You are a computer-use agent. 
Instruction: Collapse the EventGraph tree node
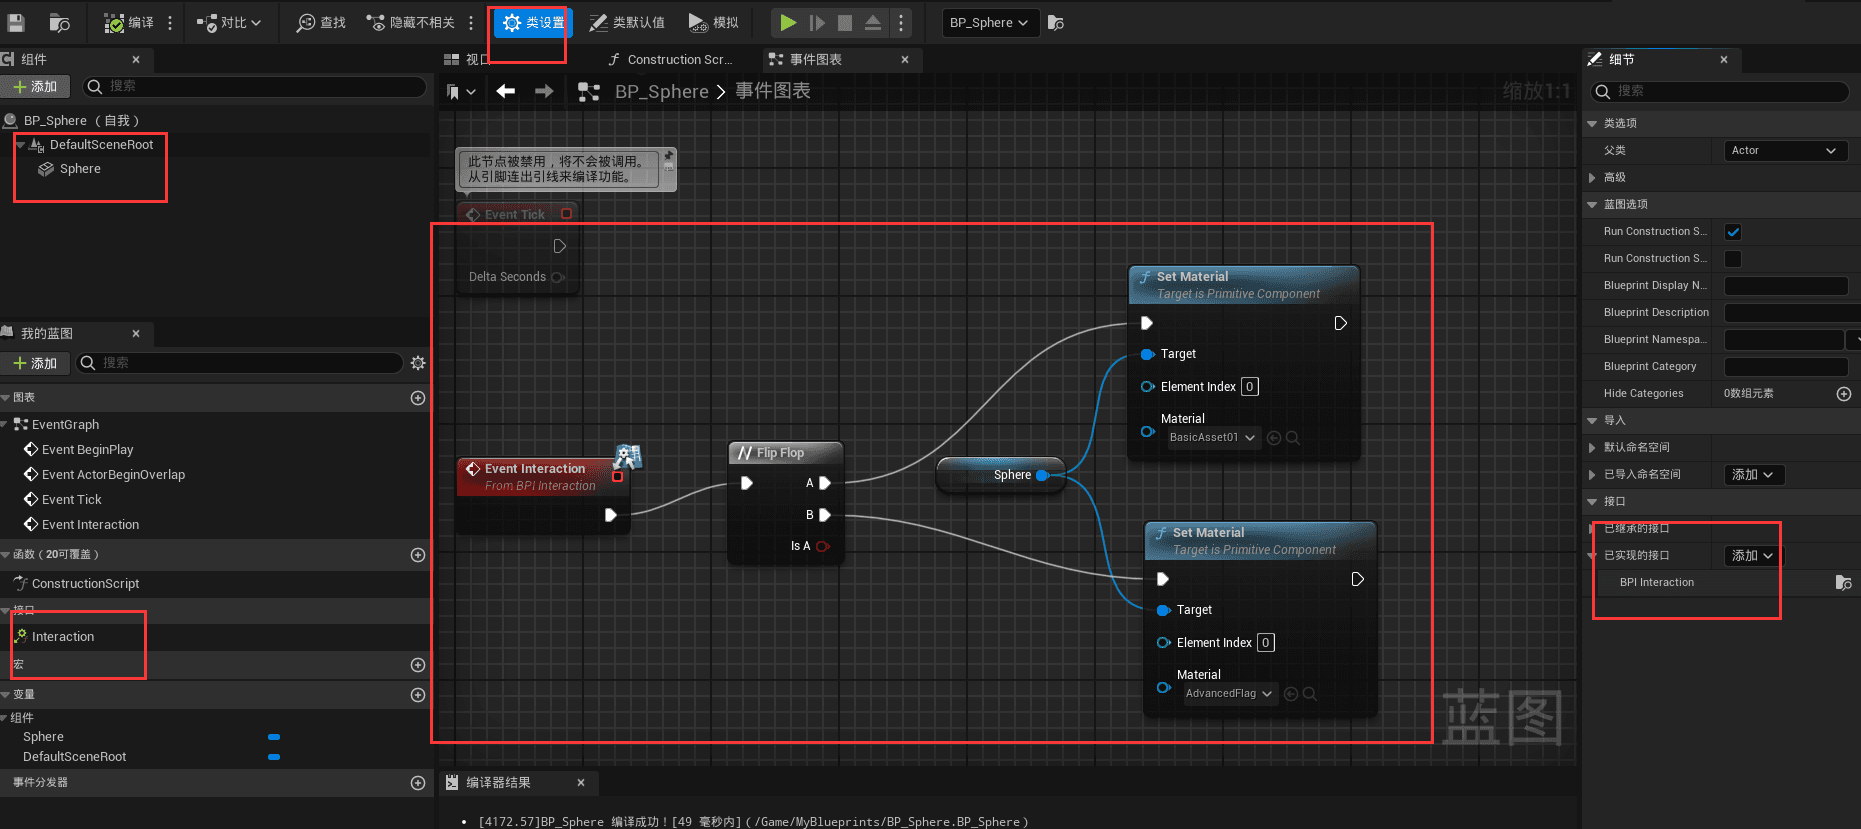[x=6, y=425]
